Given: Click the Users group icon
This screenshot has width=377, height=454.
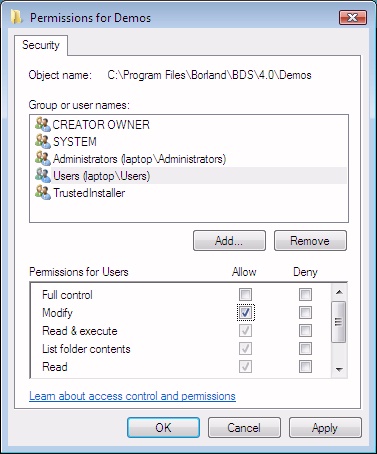Looking at the screenshot, I should [x=43, y=175].
